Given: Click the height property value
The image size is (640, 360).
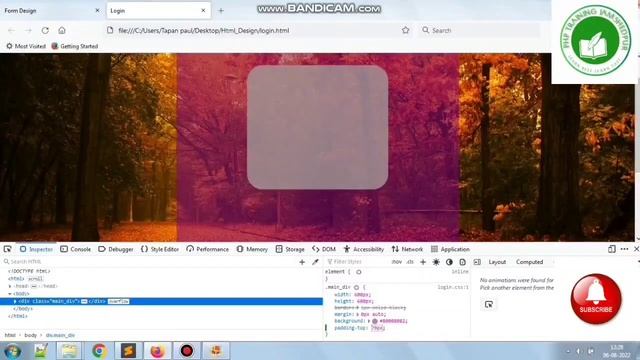Looking at the screenshot, I should coord(364,301).
